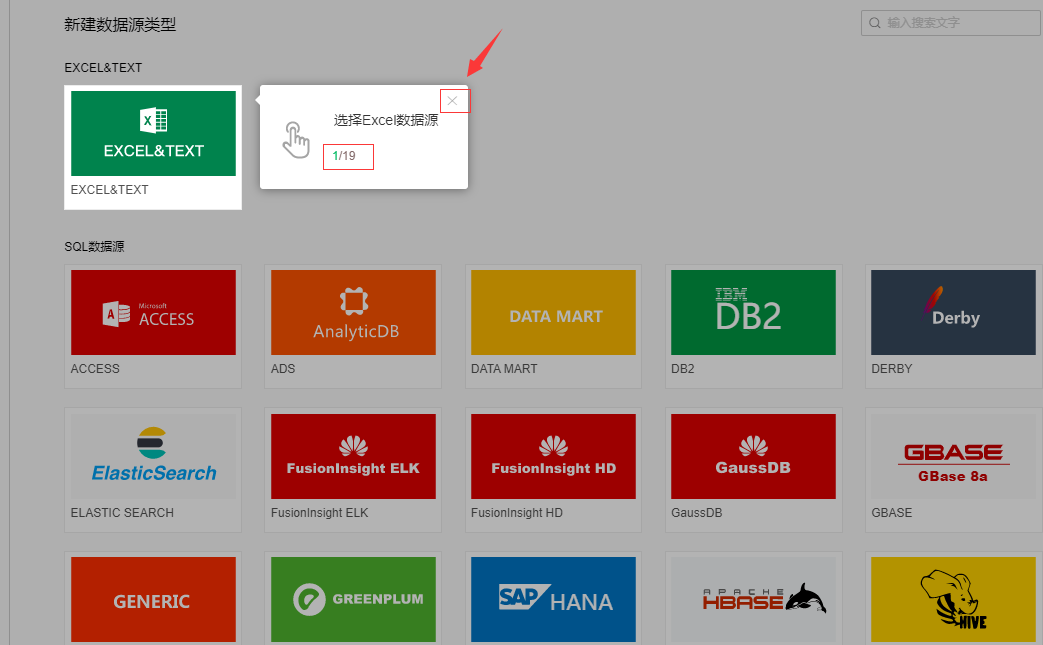Choose the GREENPLUM data source tile
Screen dimensions: 1043x645
(x=353, y=599)
